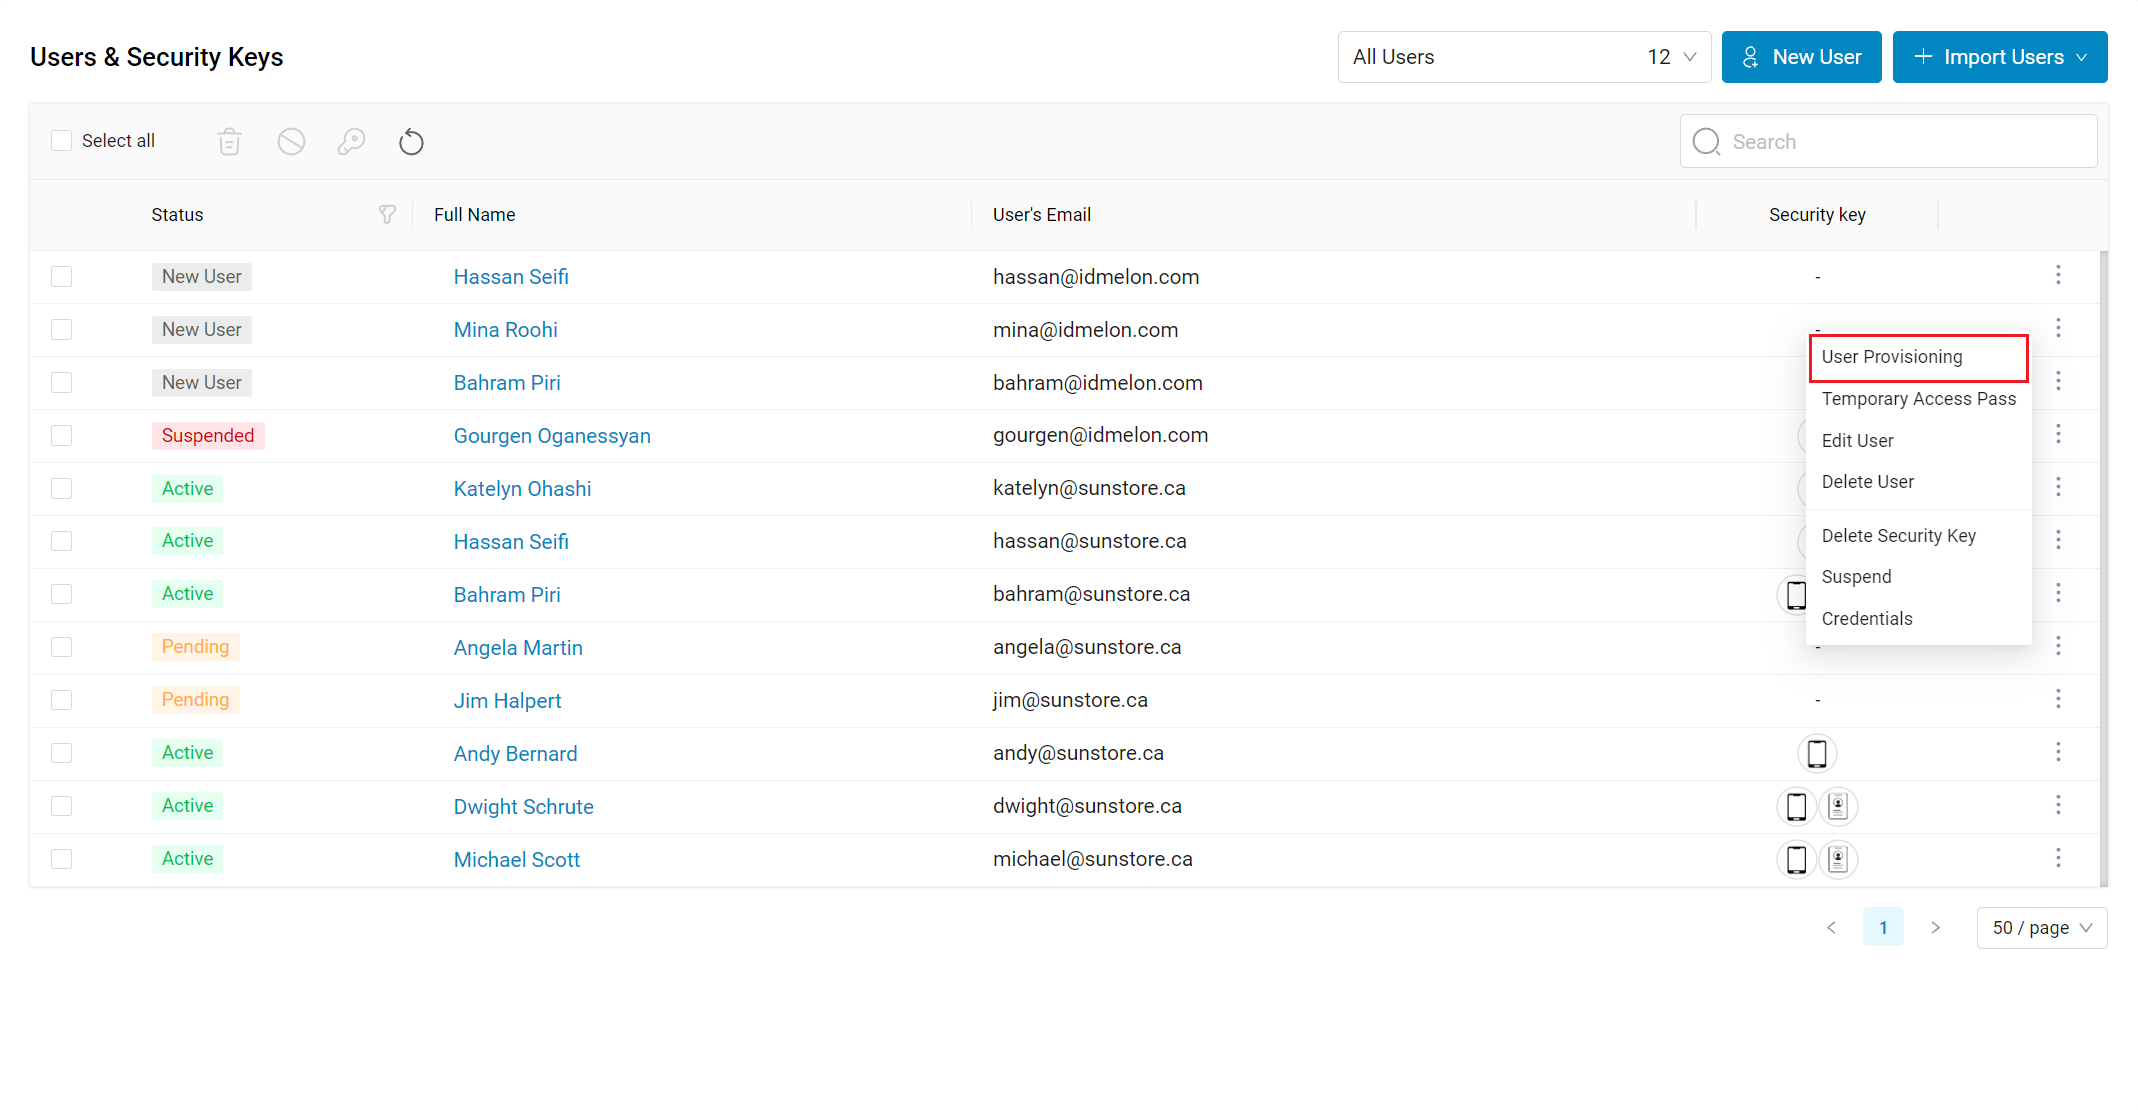Screen dimensions: 2138x1110
Task: Open the three-dot menu for Michael Scott
Action: pyautogui.click(x=2058, y=858)
